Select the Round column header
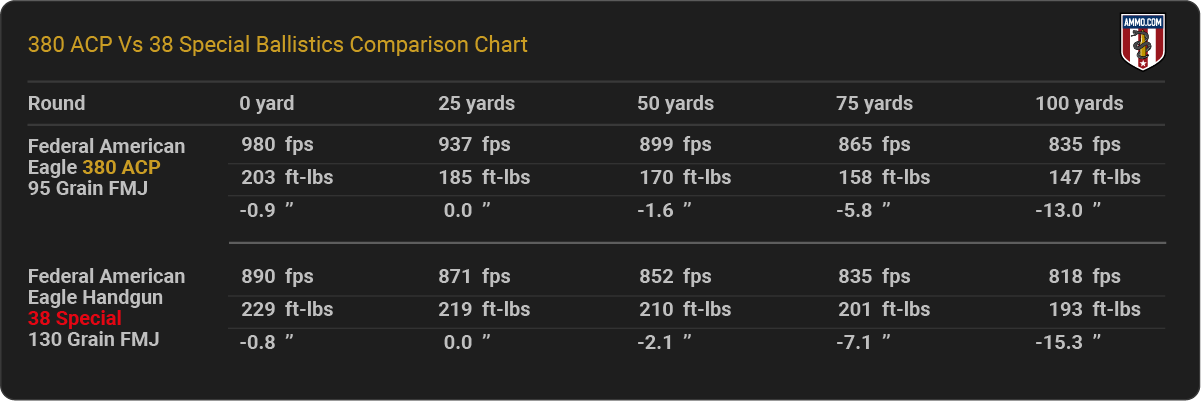The width and height of the screenshot is (1201, 401). [56, 103]
